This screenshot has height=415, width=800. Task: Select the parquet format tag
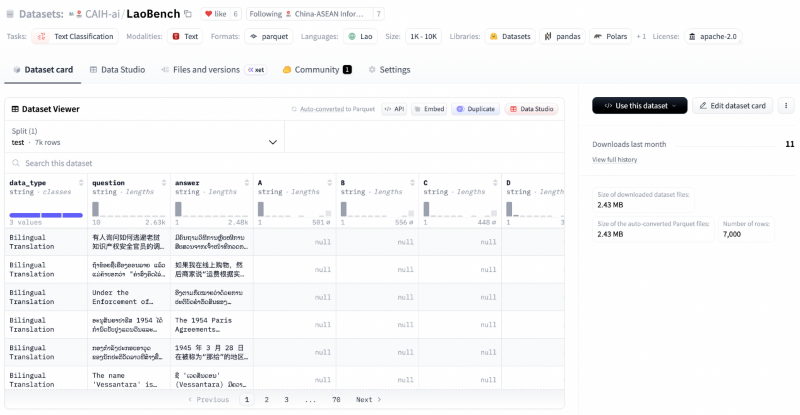tap(267, 36)
